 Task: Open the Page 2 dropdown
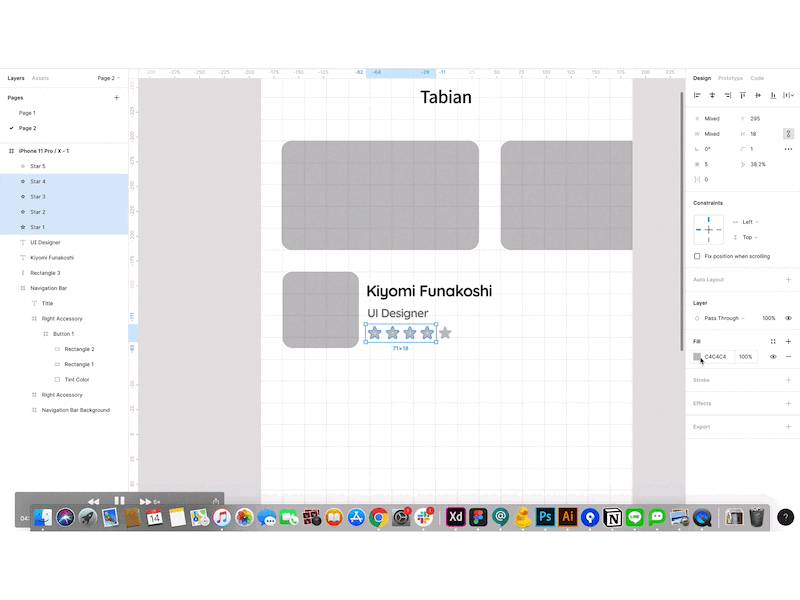(x=109, y=78)
